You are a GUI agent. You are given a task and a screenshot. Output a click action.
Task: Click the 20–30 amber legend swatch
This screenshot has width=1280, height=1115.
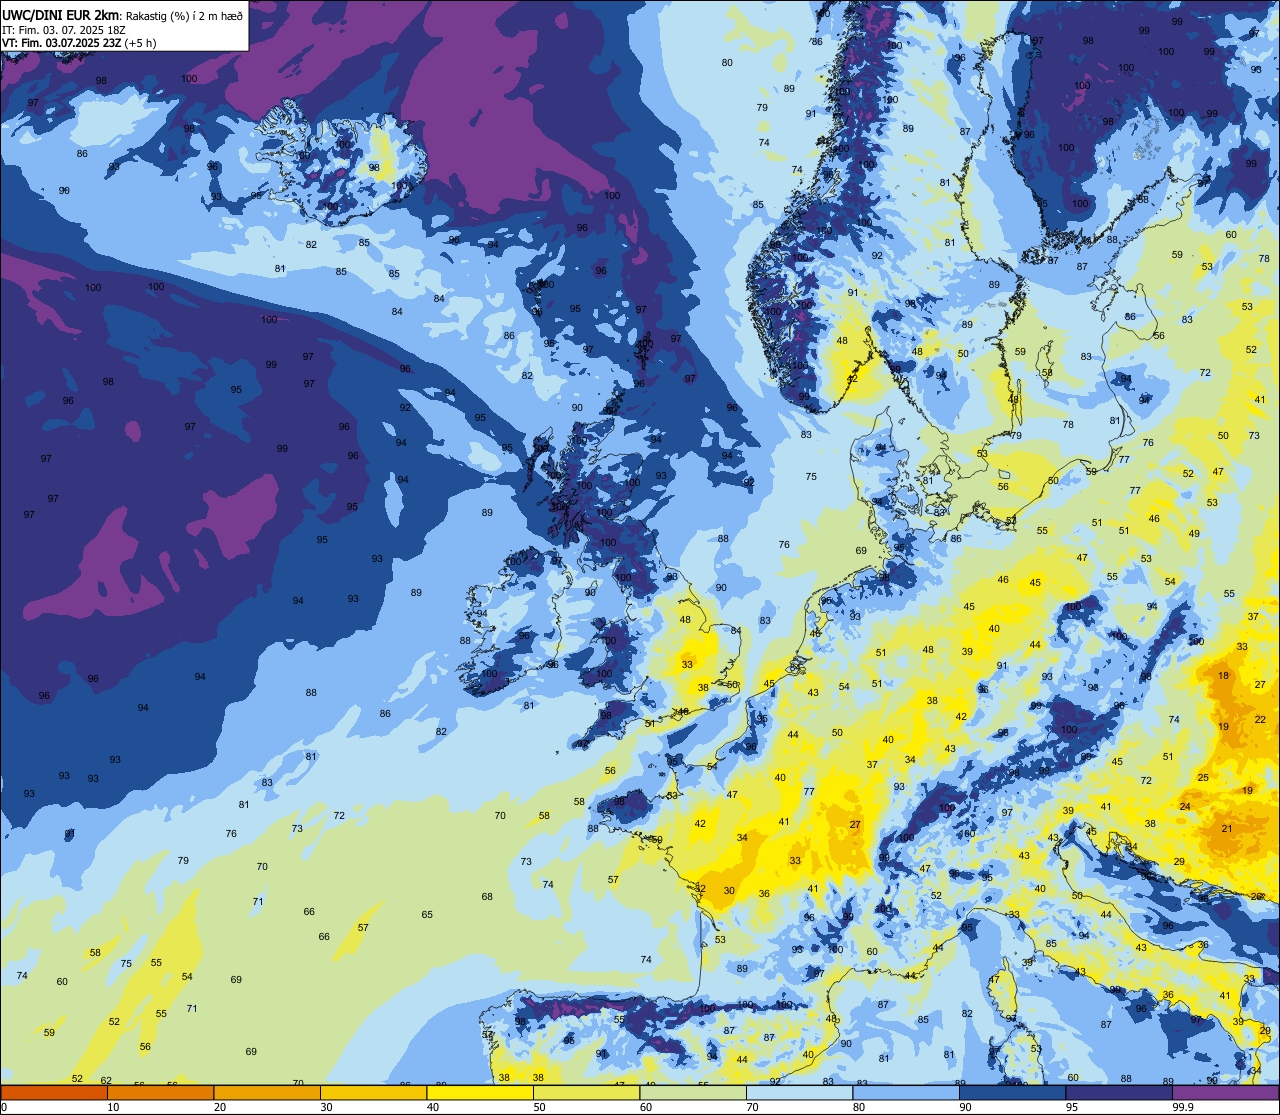(x=267, y=1093)
